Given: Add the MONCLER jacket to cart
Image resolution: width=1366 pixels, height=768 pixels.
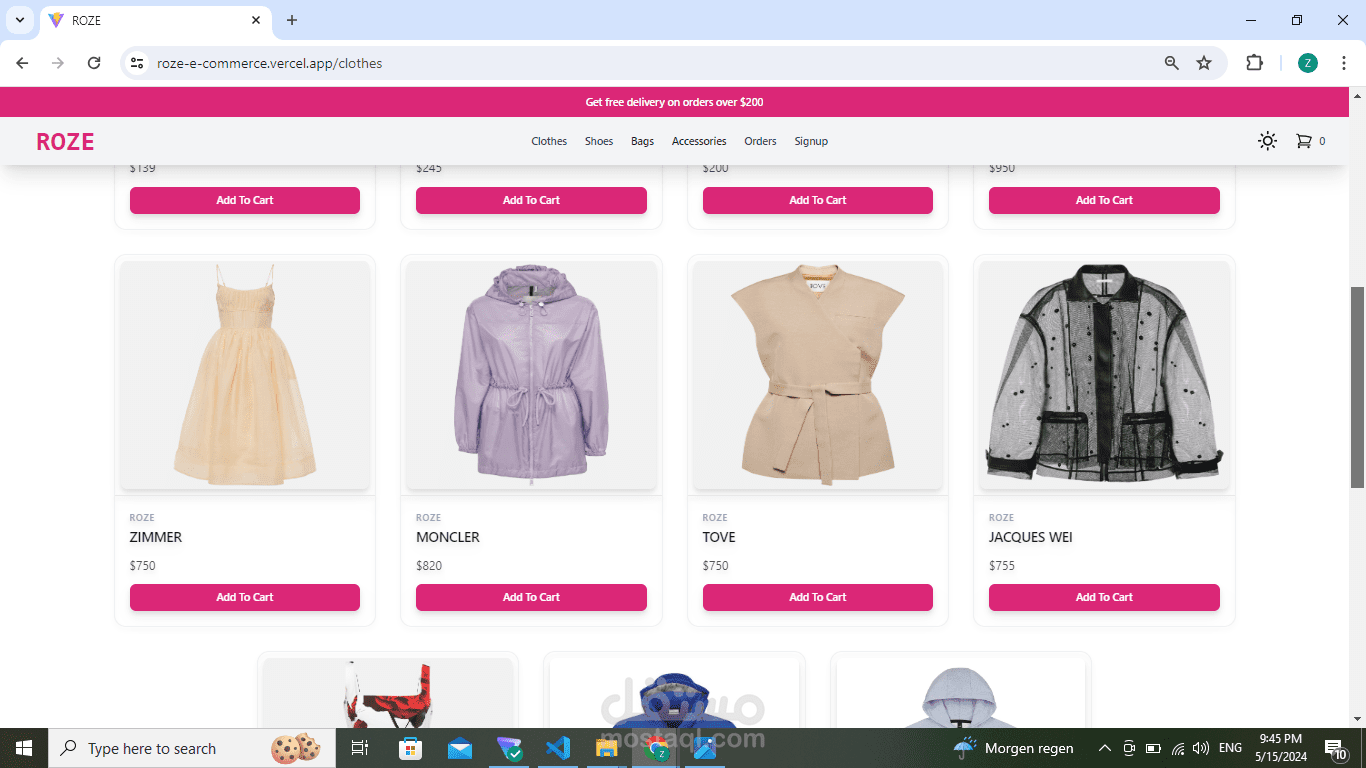Looking at the screenshot, I should 531,597.
